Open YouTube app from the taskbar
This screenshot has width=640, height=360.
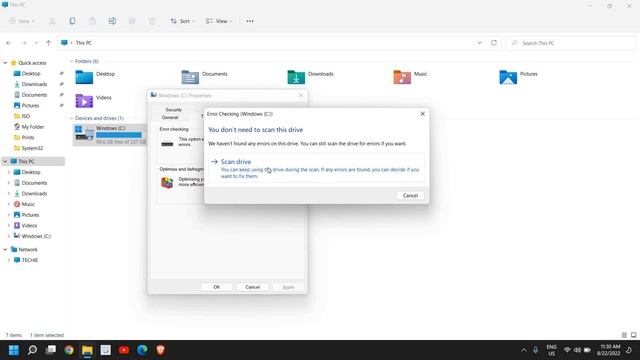(124, 350)
